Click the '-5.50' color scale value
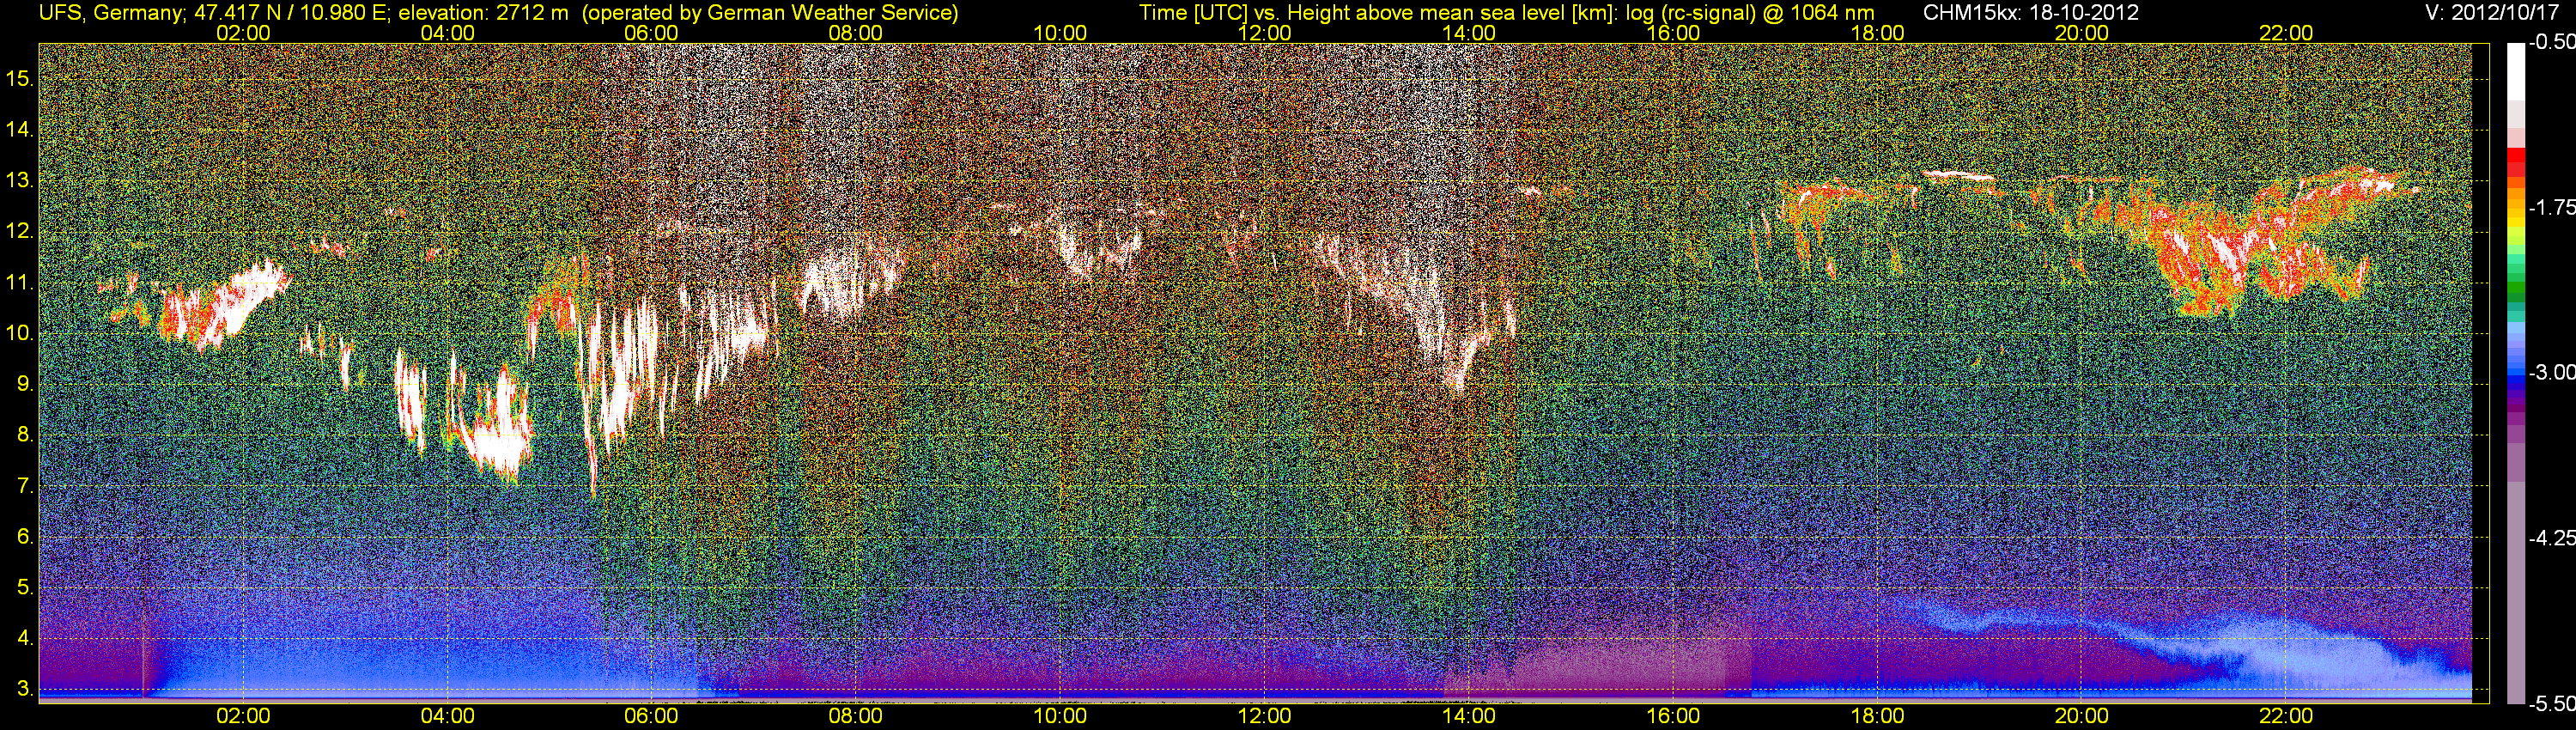The width and height of the screenshot is (2576, 730). click(x=2551, y=703)
